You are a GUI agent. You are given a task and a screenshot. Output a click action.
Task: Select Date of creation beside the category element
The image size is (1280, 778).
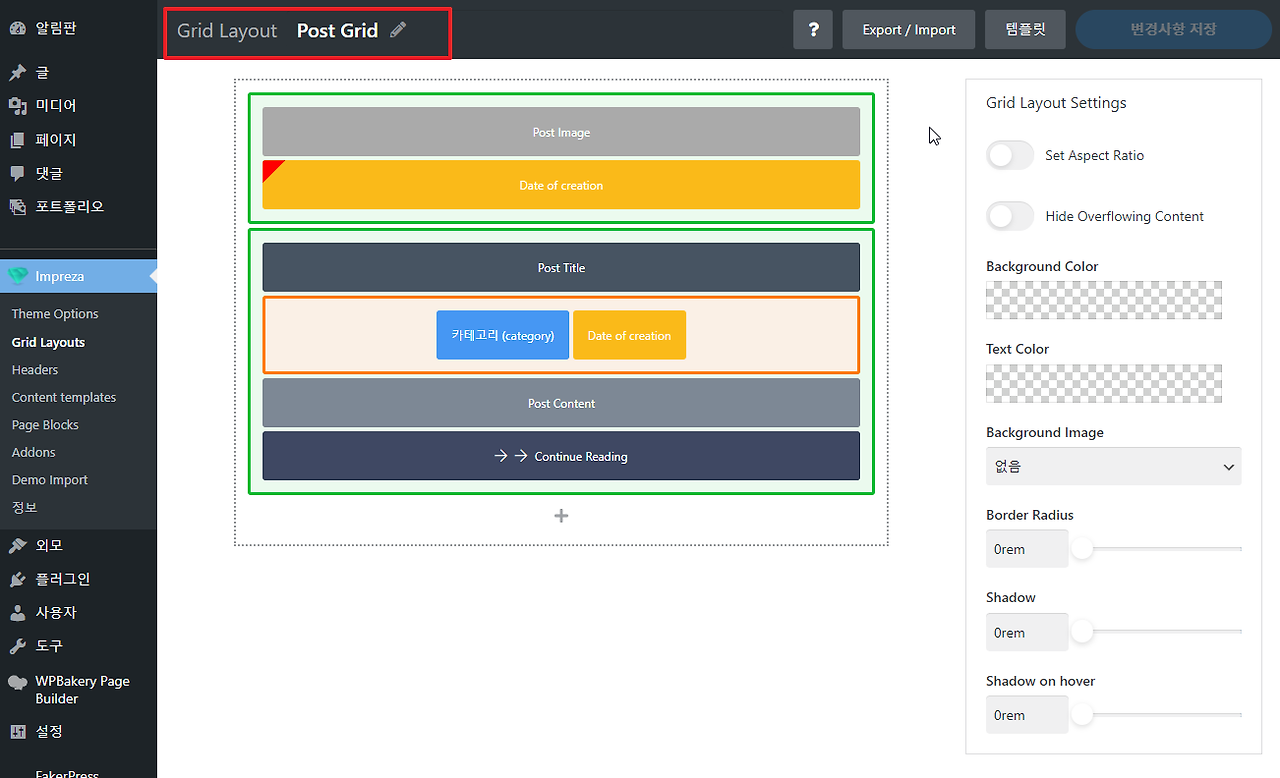[629, 335]
